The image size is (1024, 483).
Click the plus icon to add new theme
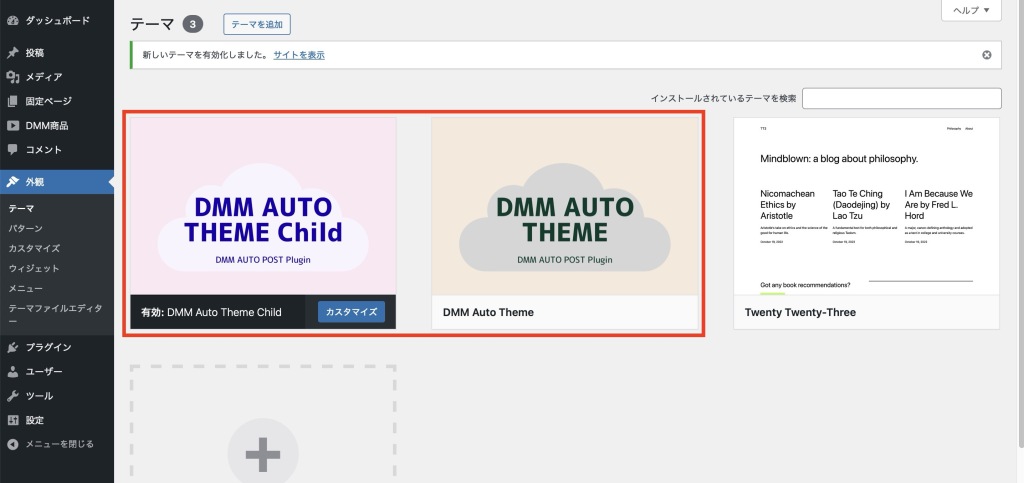pyautogui.click(x=263, y=454)
